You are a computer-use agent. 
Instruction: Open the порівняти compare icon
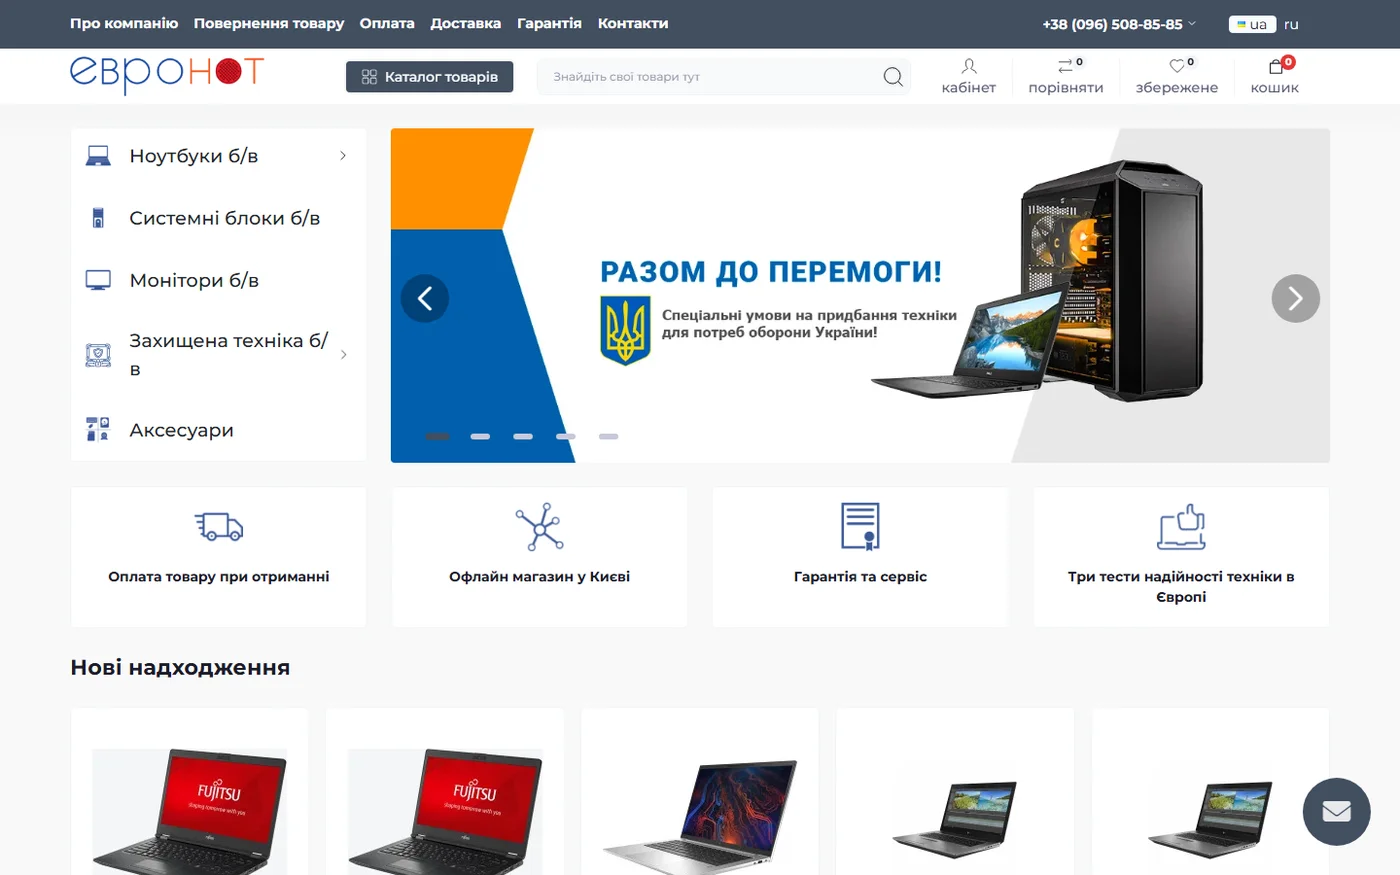(1066, 66)
